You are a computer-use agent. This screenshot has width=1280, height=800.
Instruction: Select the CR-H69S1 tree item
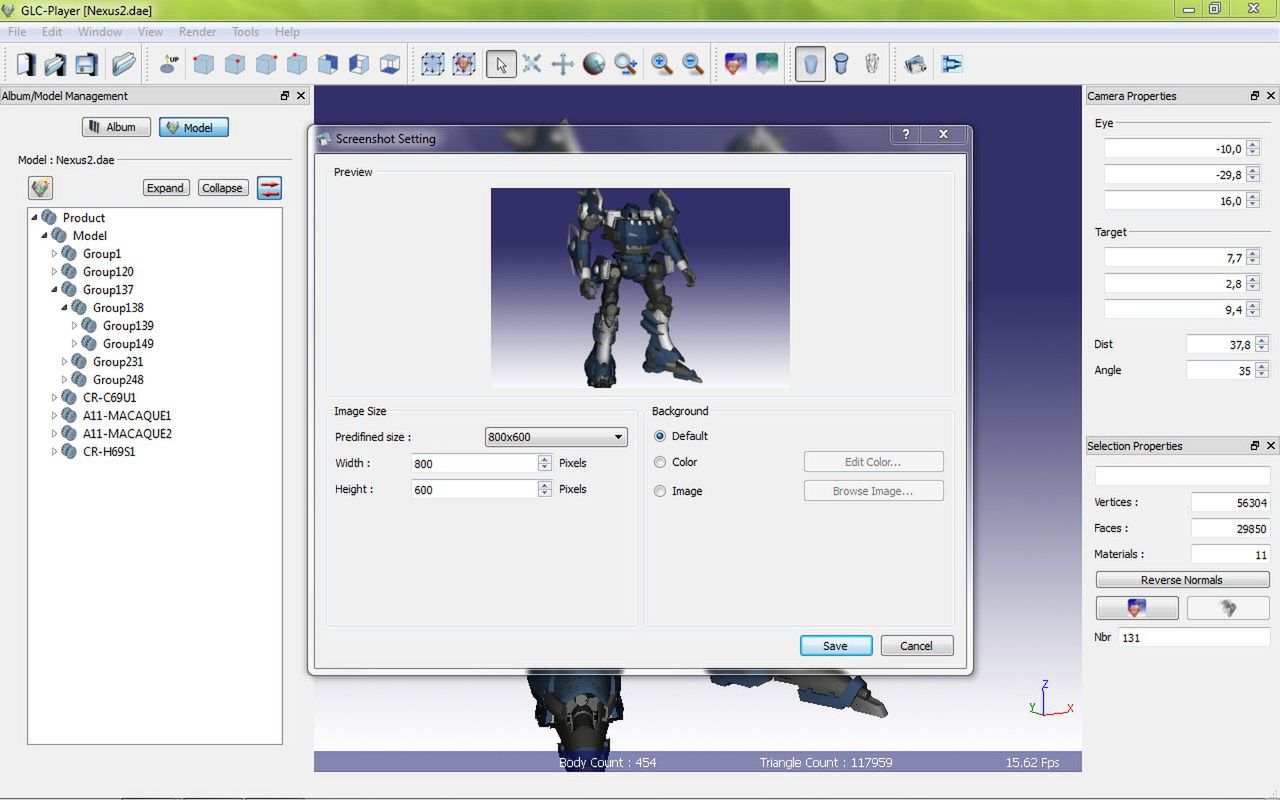(109, 452)
